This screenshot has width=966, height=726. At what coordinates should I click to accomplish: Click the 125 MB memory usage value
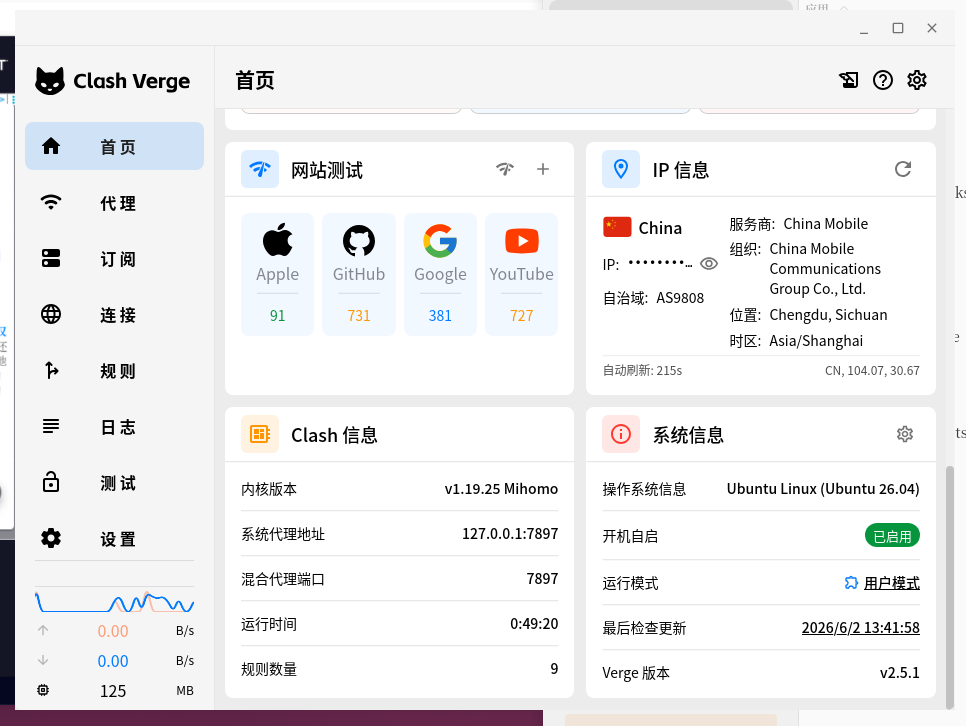pos(113,691)
